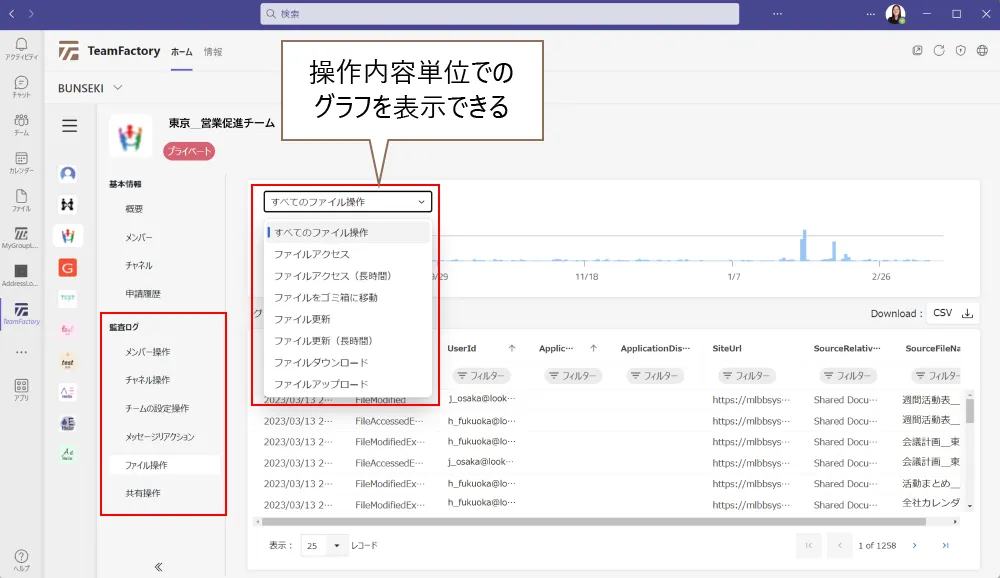Open the records-per-page dropdown showing 25
This screenshot has width=1000, height=578.
click(325, 546)
